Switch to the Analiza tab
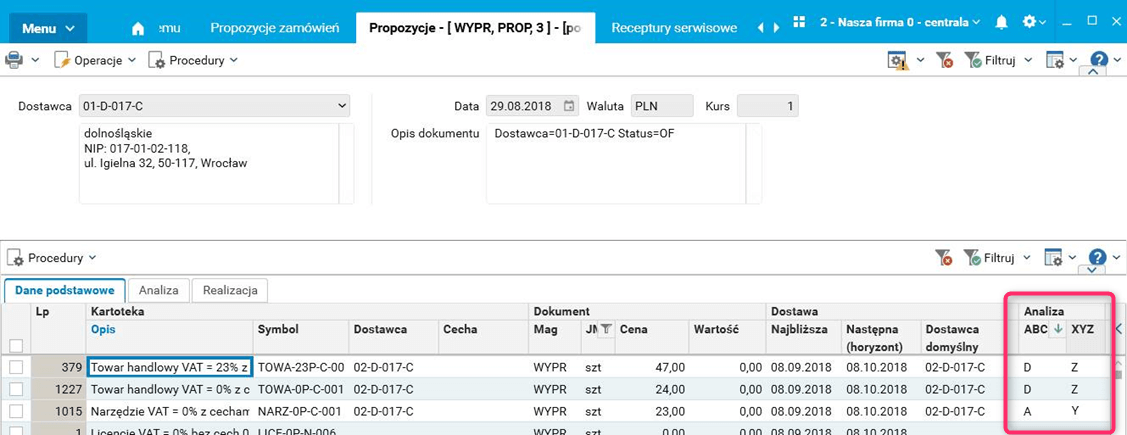Viewport: 1127px width, 435px height. click(159, 290)
